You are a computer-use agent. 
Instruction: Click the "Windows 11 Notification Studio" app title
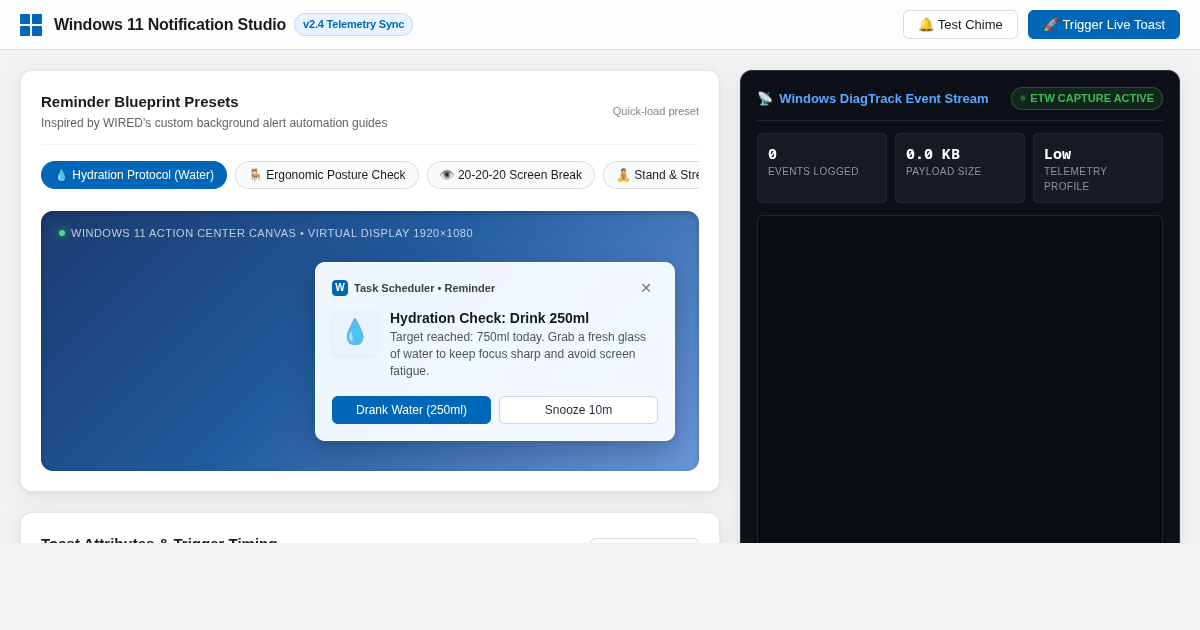coord(170,25)
